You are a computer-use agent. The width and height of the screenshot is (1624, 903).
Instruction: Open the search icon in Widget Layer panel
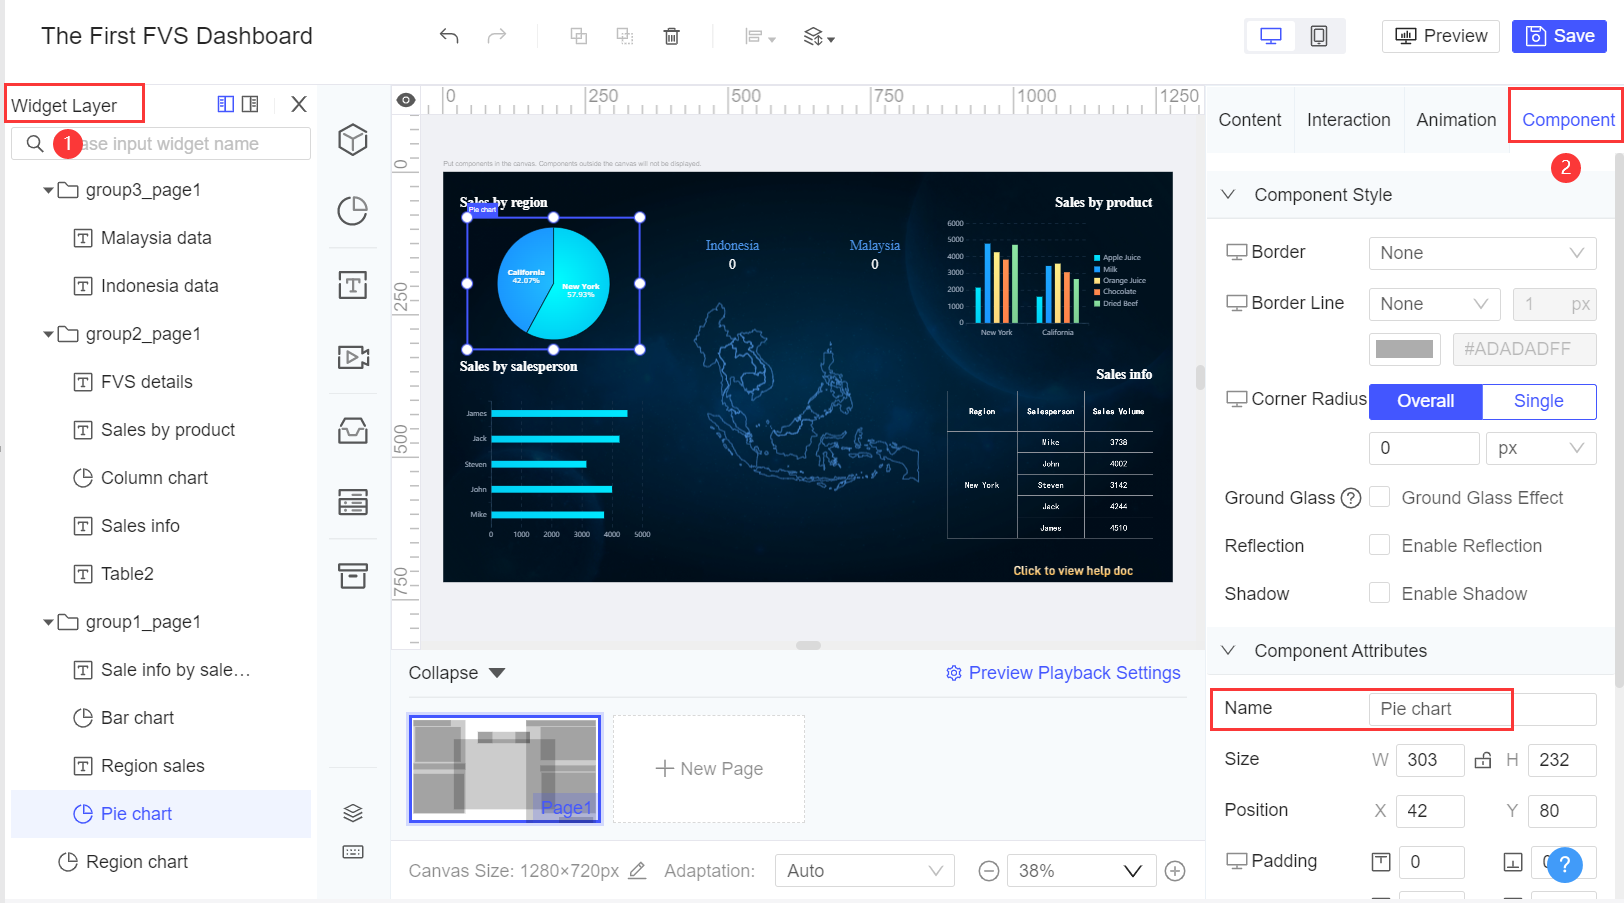(x=34, y=143)
